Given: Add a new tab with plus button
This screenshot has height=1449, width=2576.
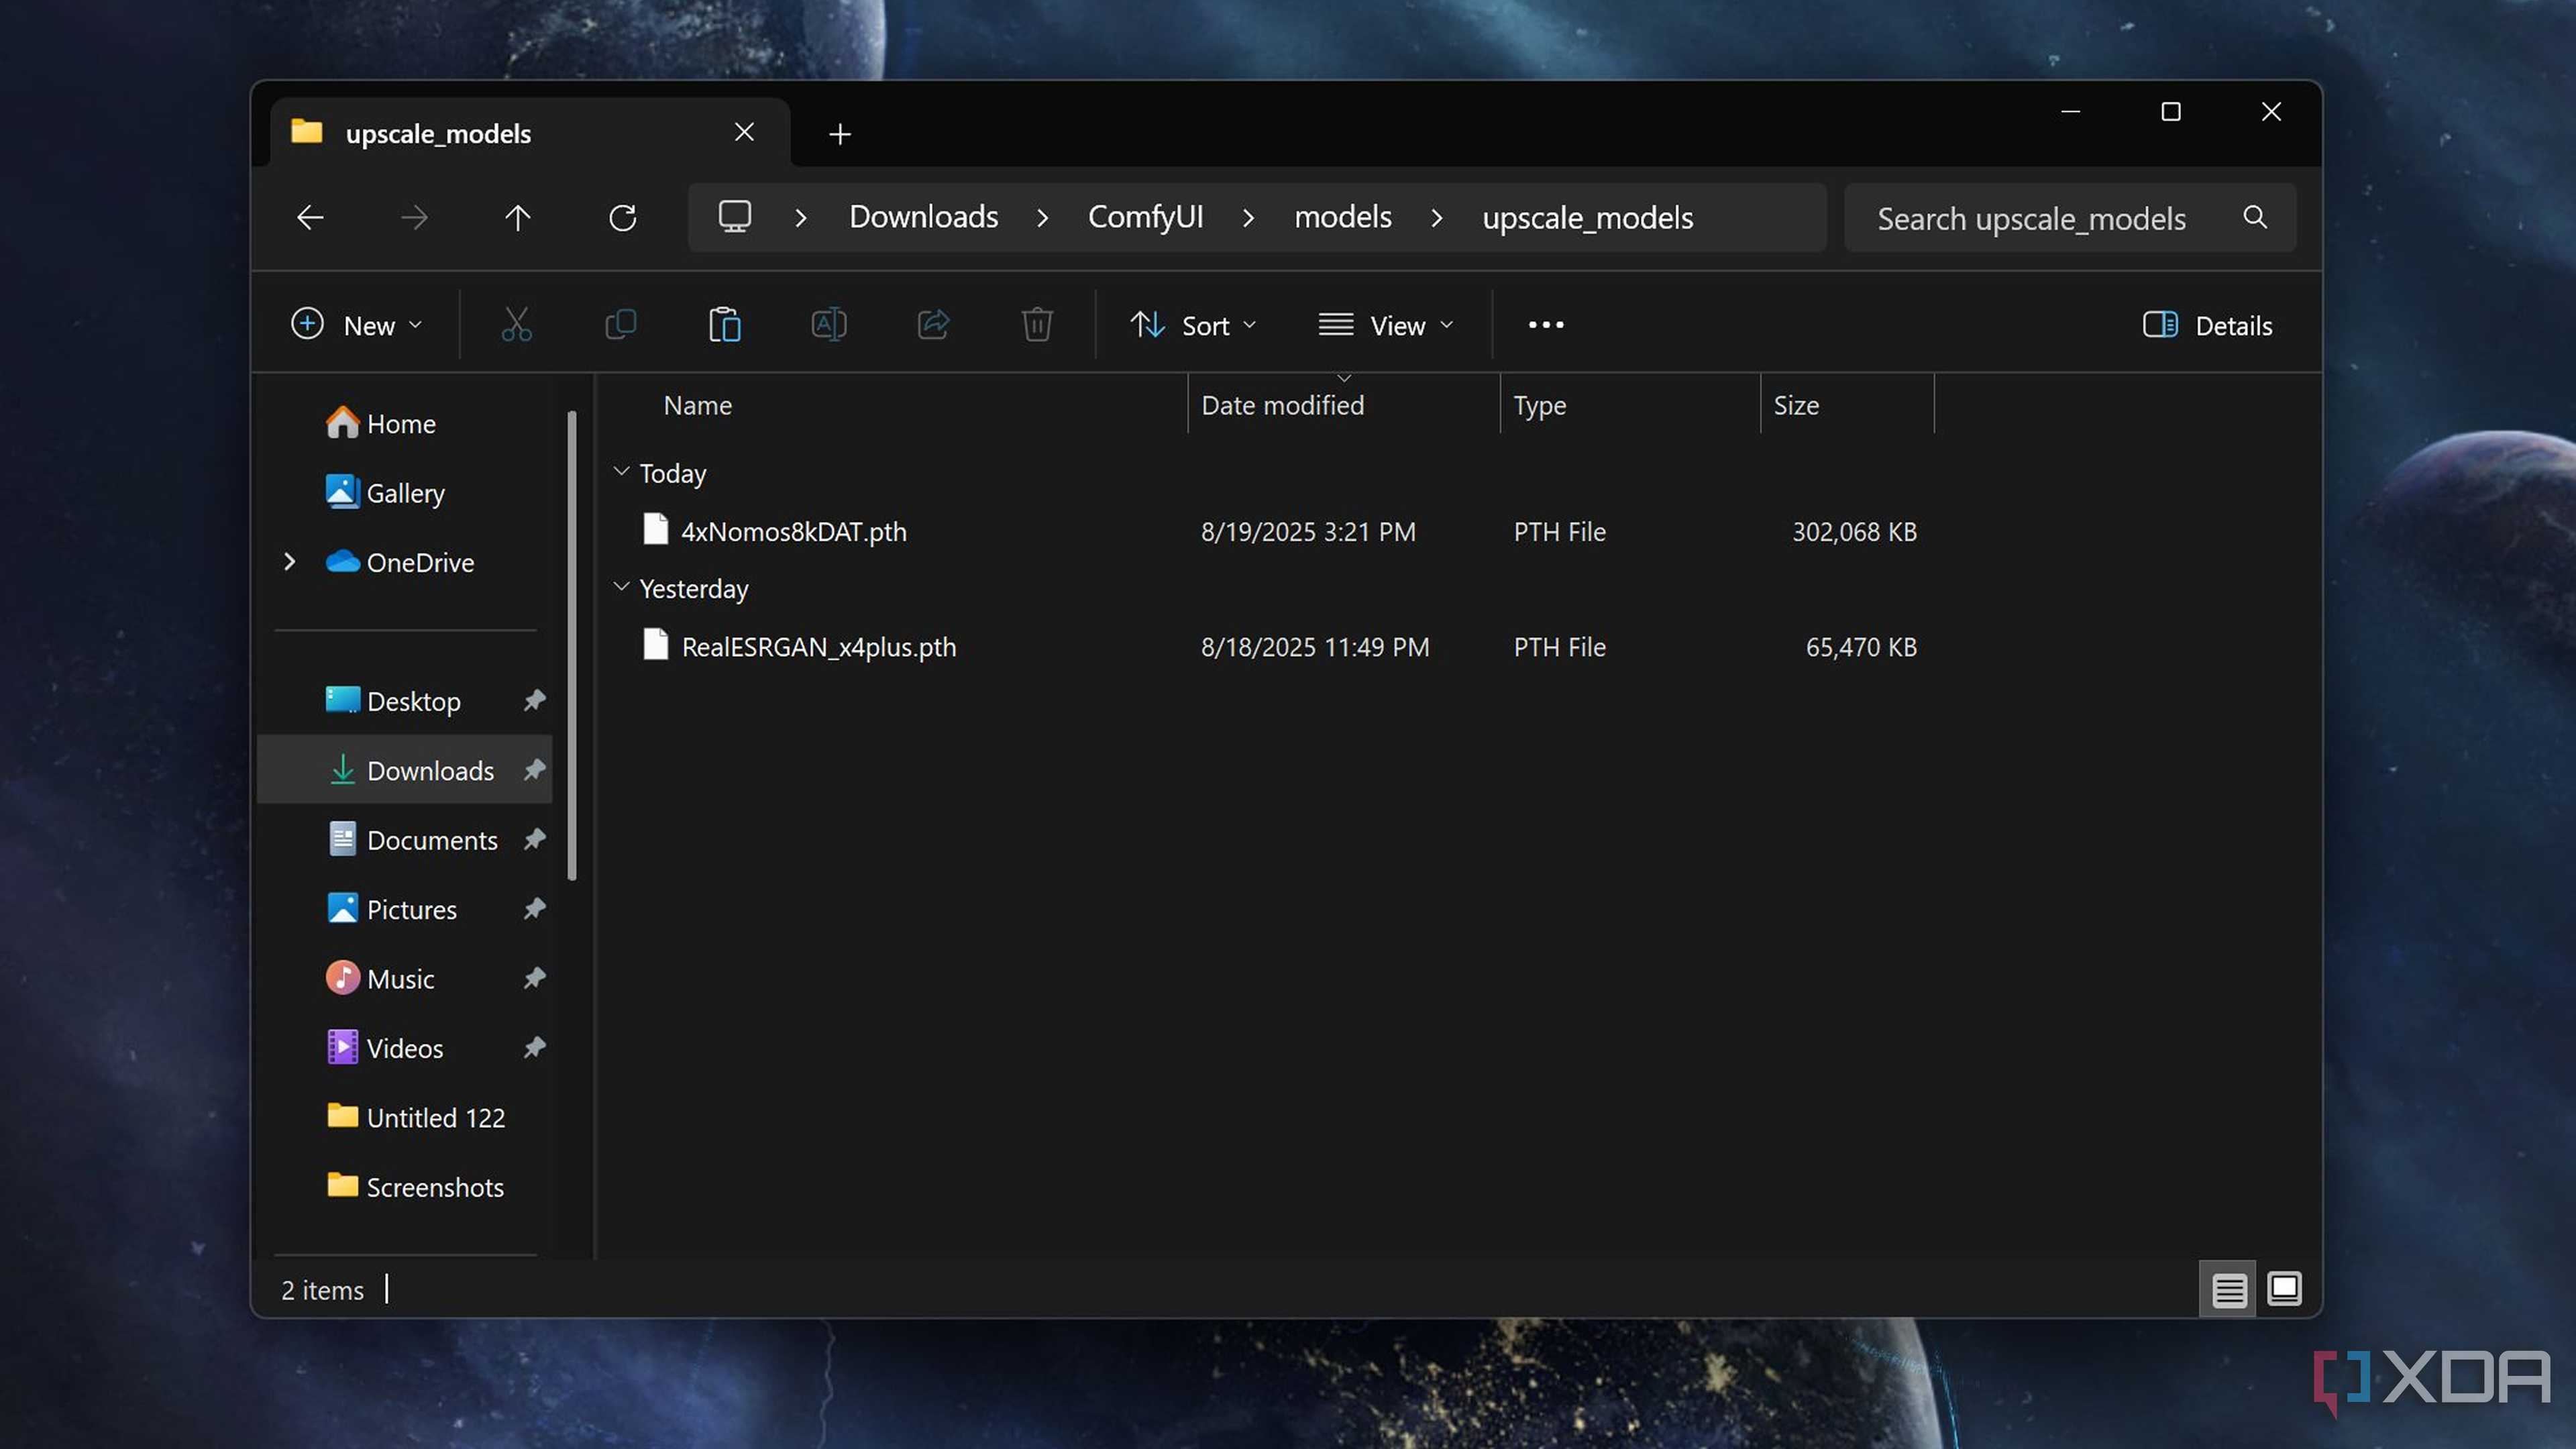Looking at the screenshot, I should [840, 134].
